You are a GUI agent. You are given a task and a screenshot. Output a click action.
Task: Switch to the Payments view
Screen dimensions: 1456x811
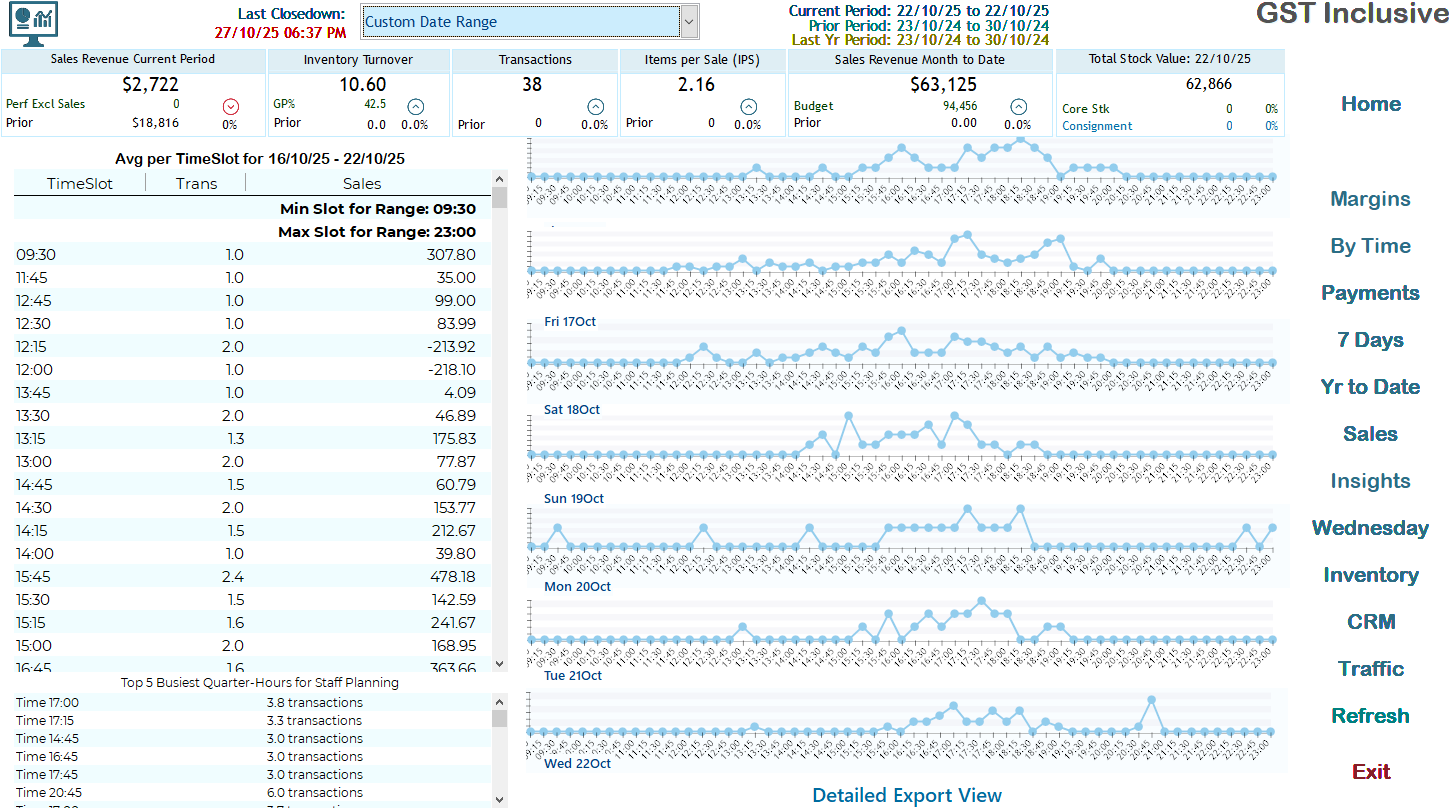pos(1369,293)
